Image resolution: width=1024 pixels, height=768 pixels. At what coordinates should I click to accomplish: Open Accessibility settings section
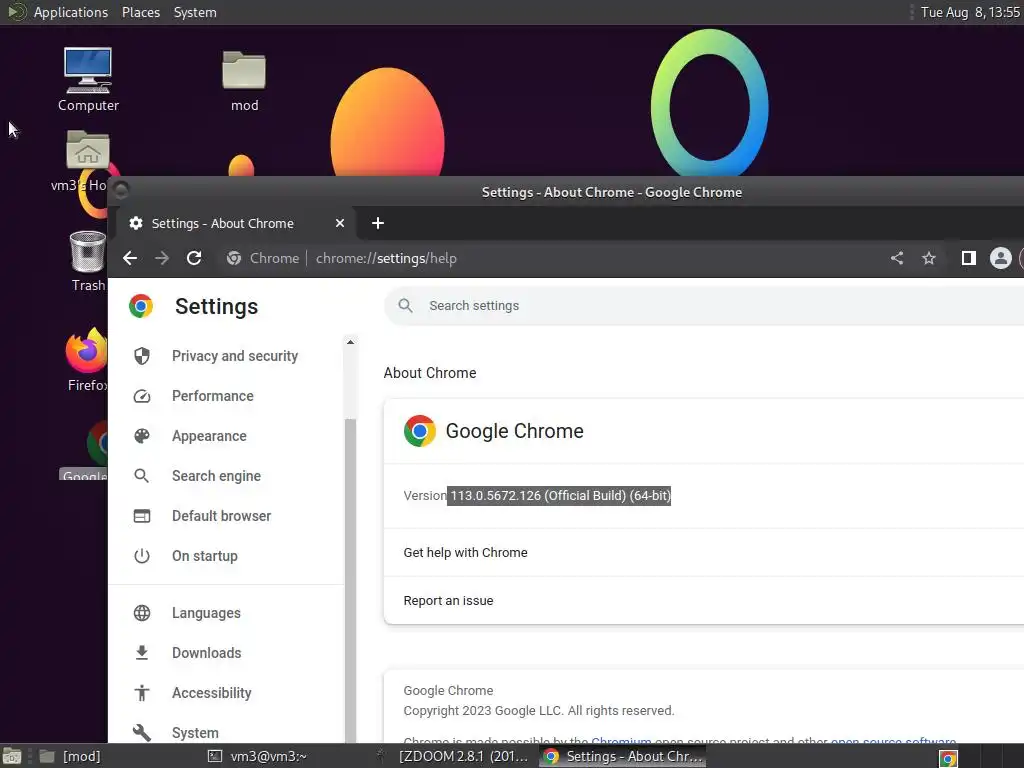(x=226, y=692)
